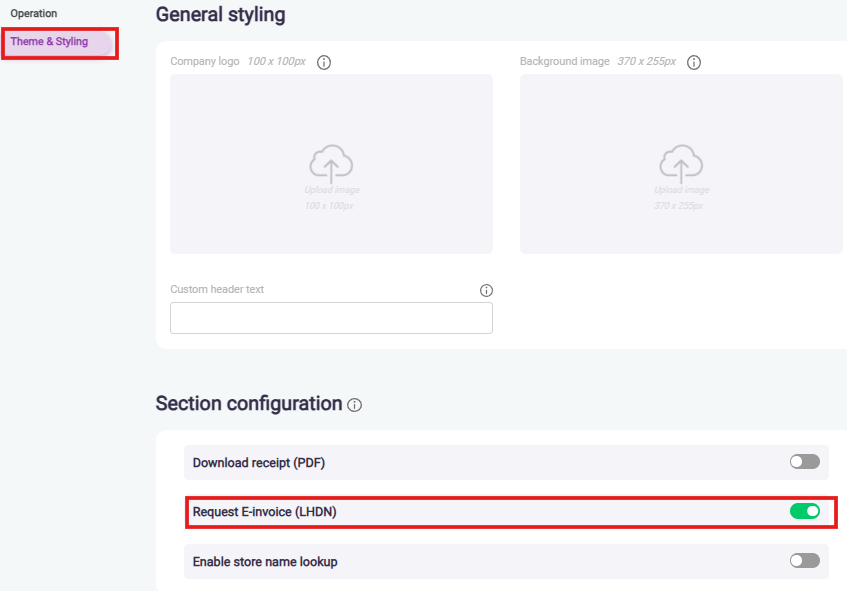
Task: Focus the Custom header text field
Action: point(331,318)
